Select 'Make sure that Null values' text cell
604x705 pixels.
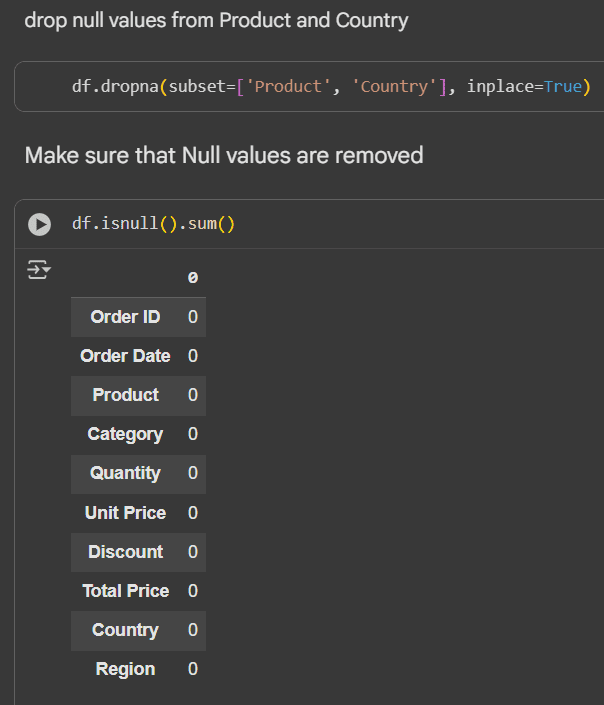point(224,156)
